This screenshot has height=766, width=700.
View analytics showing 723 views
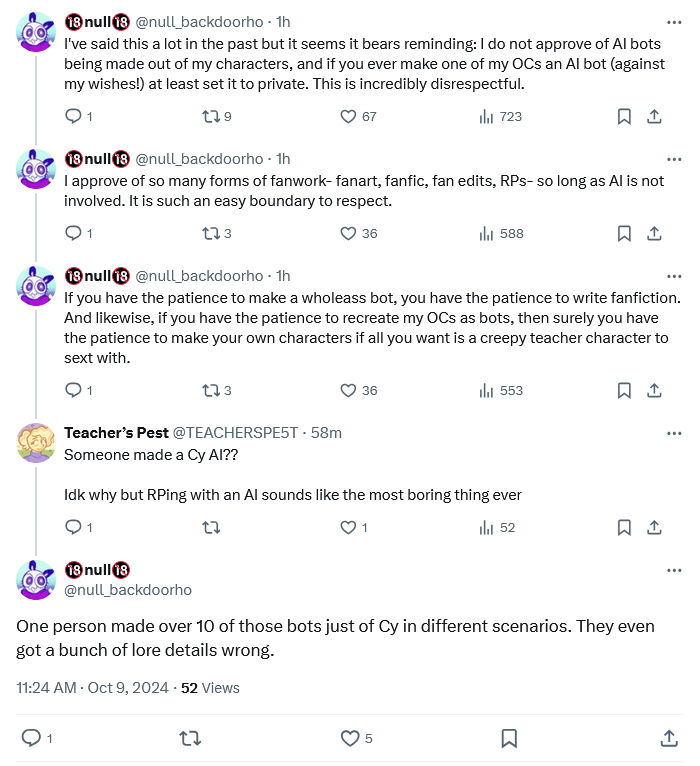coord(500,116)
